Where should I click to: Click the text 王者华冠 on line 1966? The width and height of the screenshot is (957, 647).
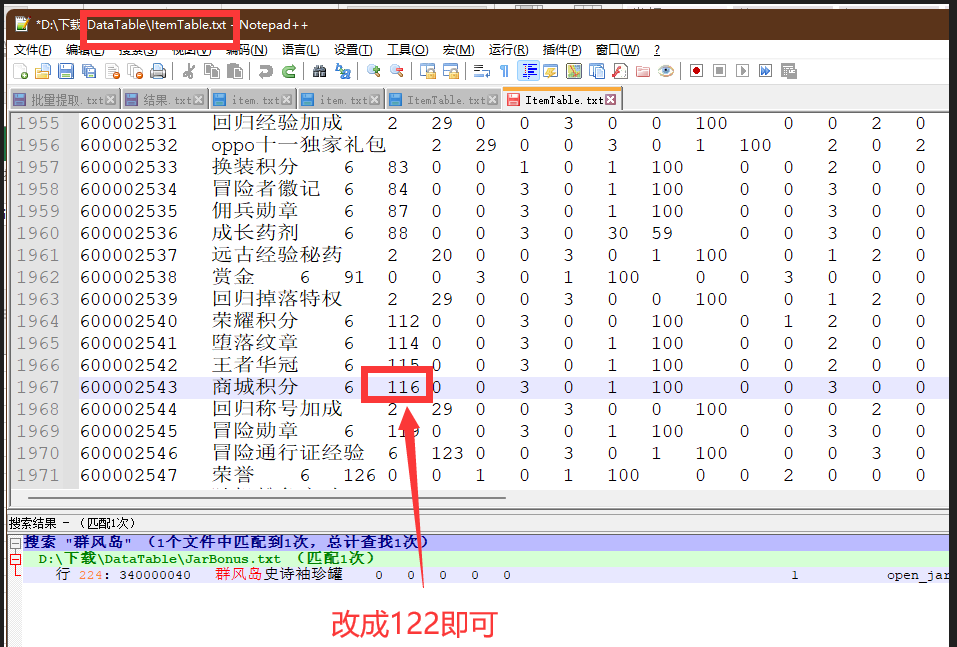point(255,365)
